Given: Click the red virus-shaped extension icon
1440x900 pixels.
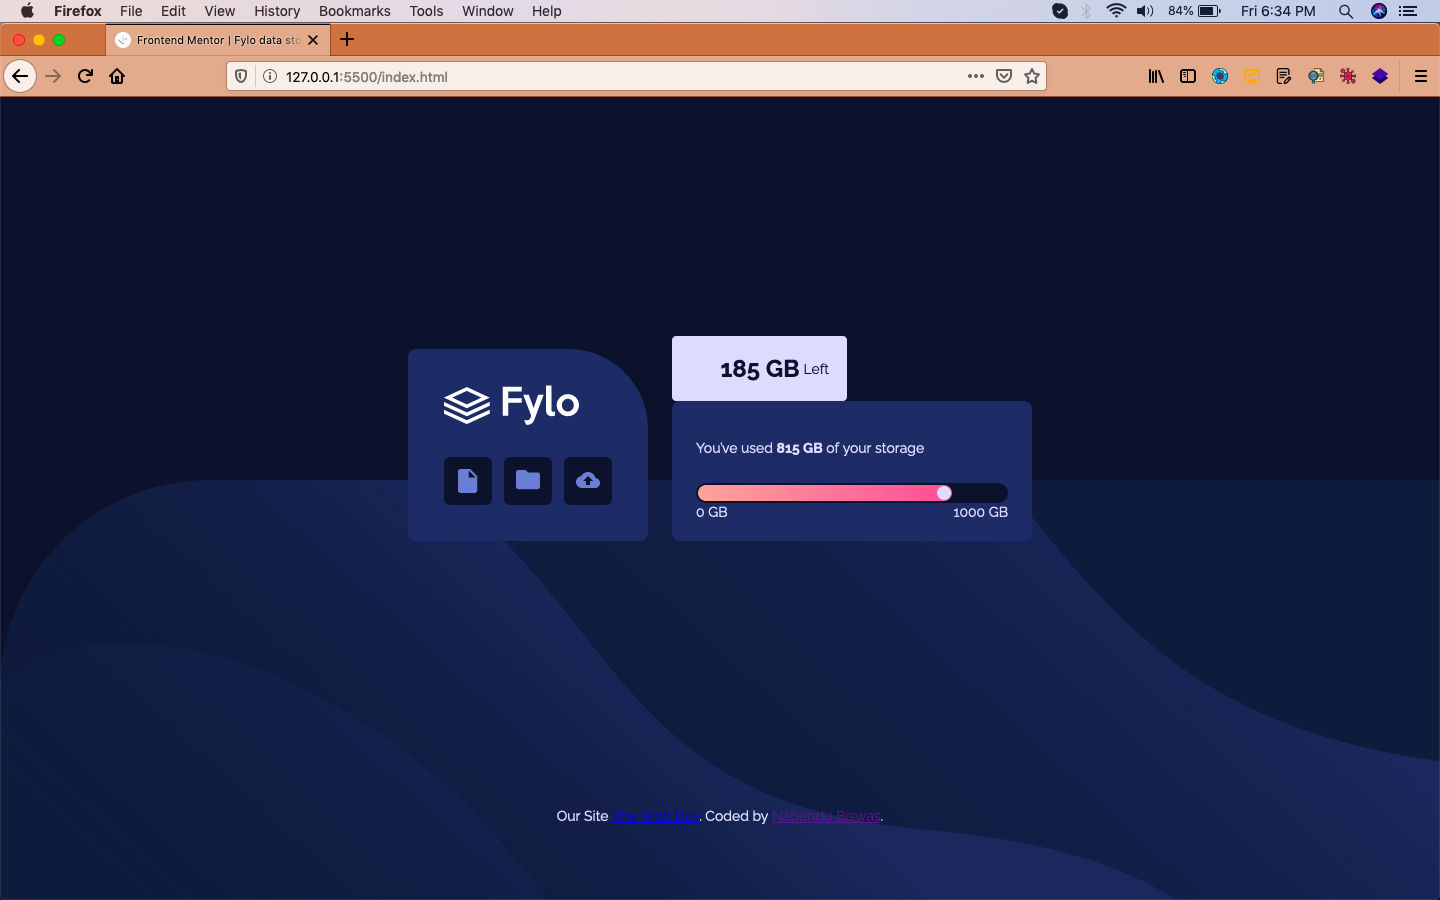Looking at the screenshot, I should 1348,76.
